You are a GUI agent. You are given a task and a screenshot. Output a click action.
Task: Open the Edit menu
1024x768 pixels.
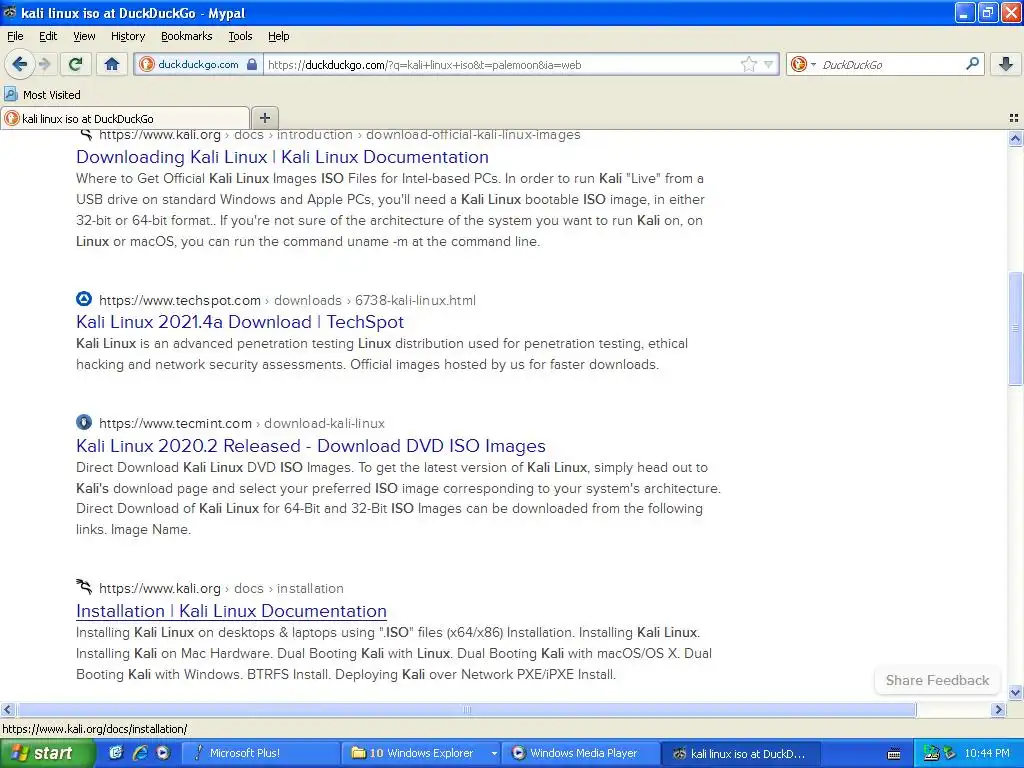pos(48,36)
